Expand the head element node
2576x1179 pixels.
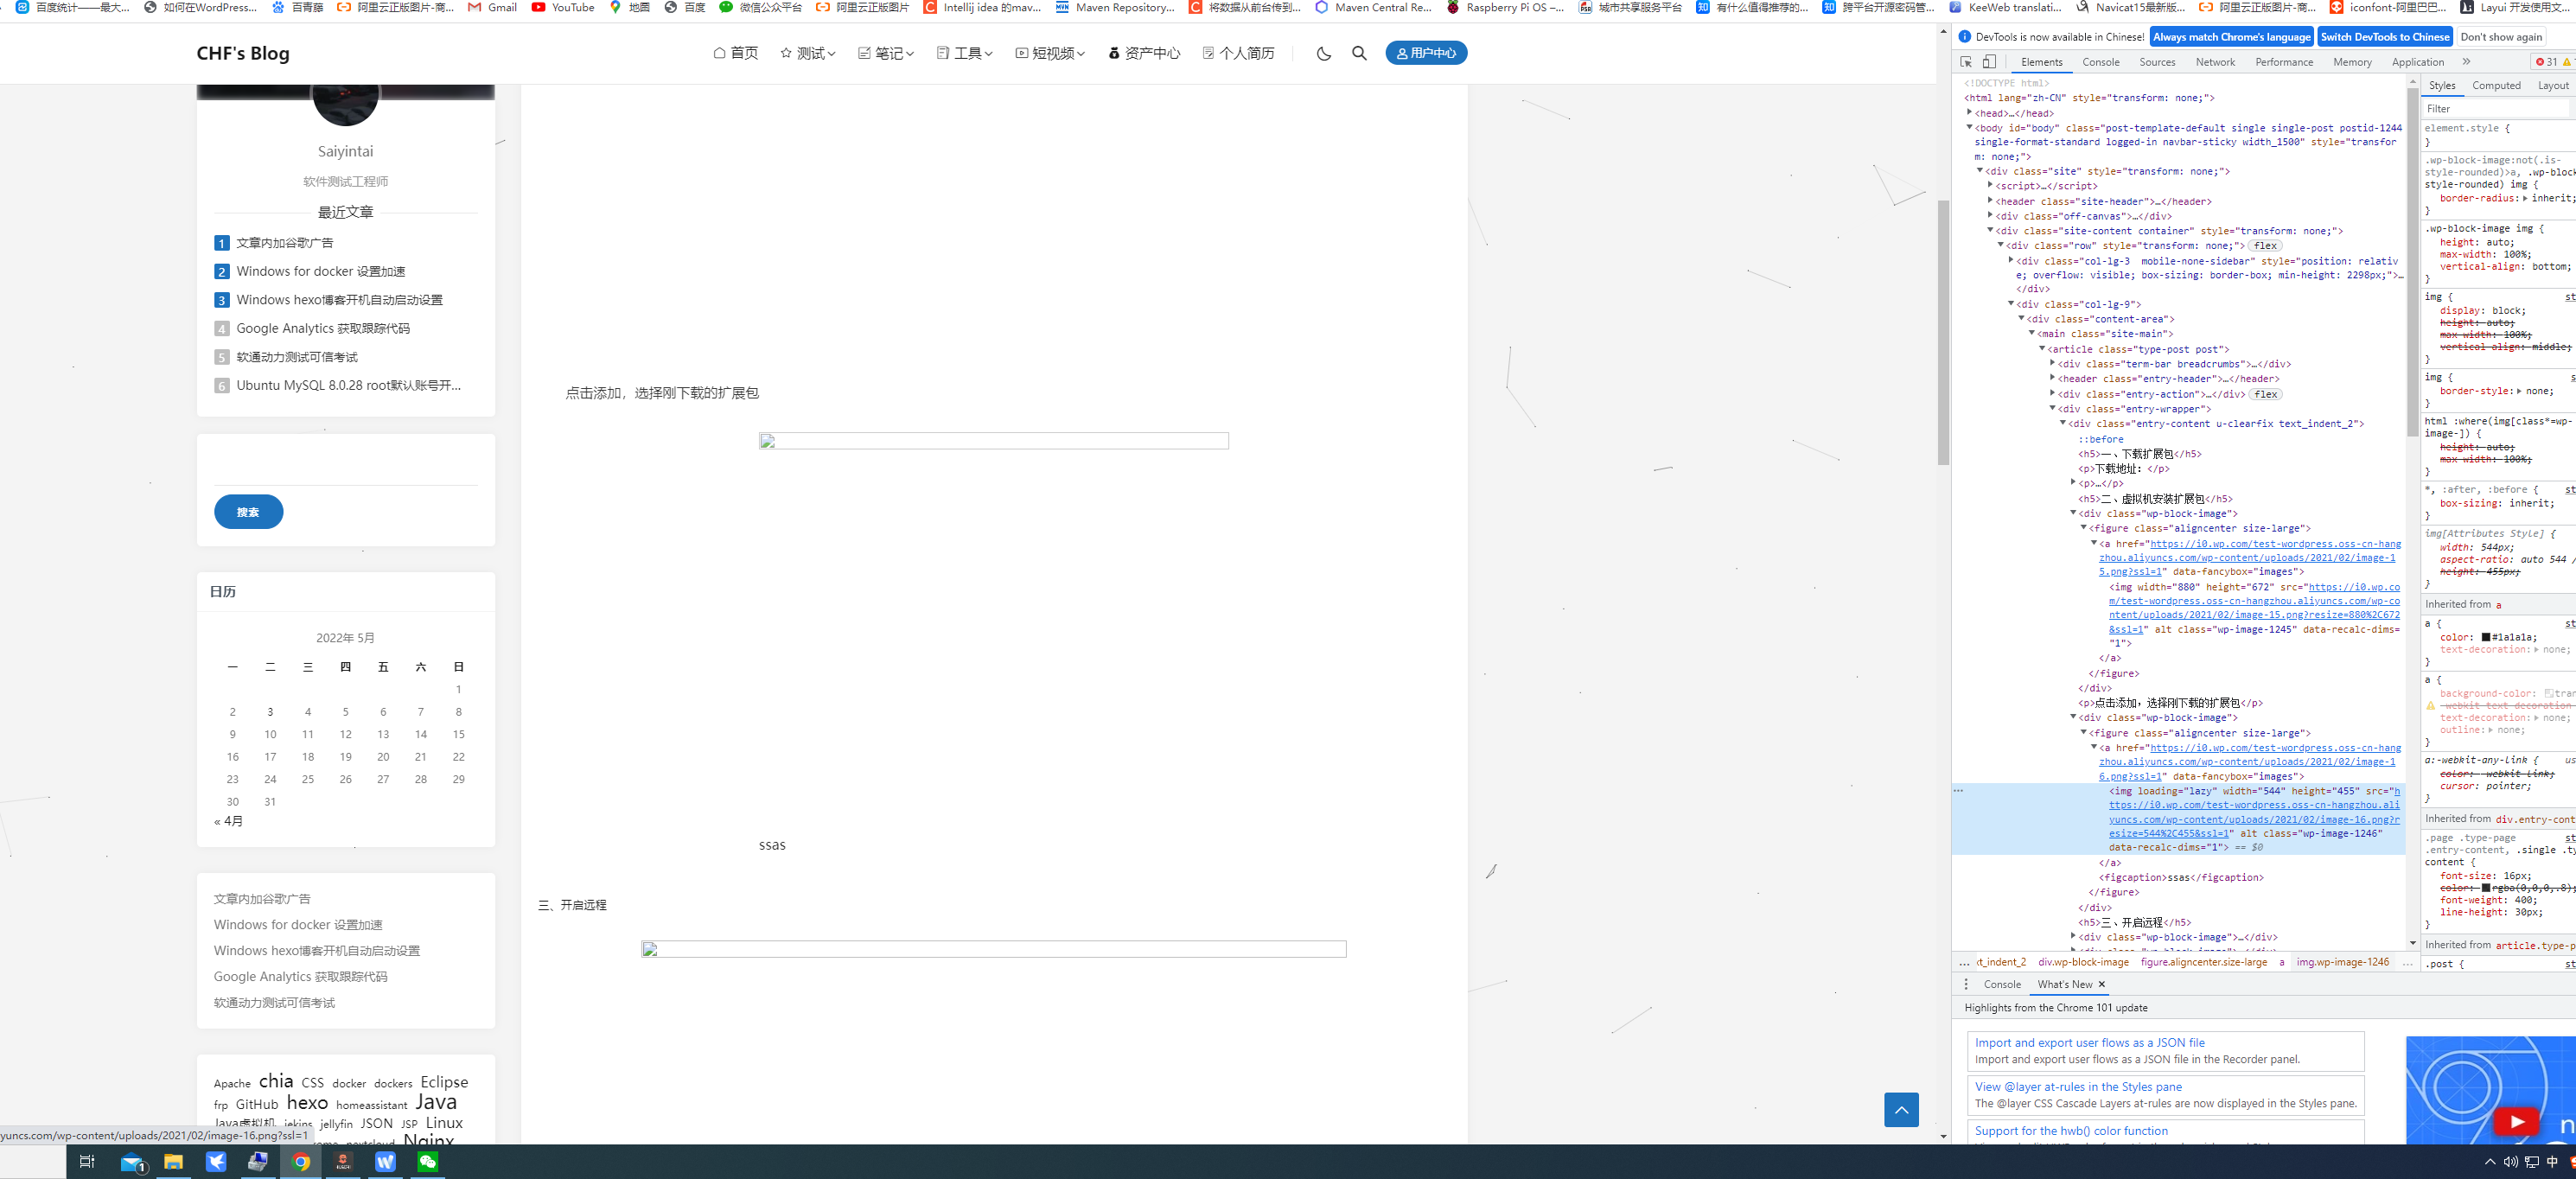[1970, 113]
